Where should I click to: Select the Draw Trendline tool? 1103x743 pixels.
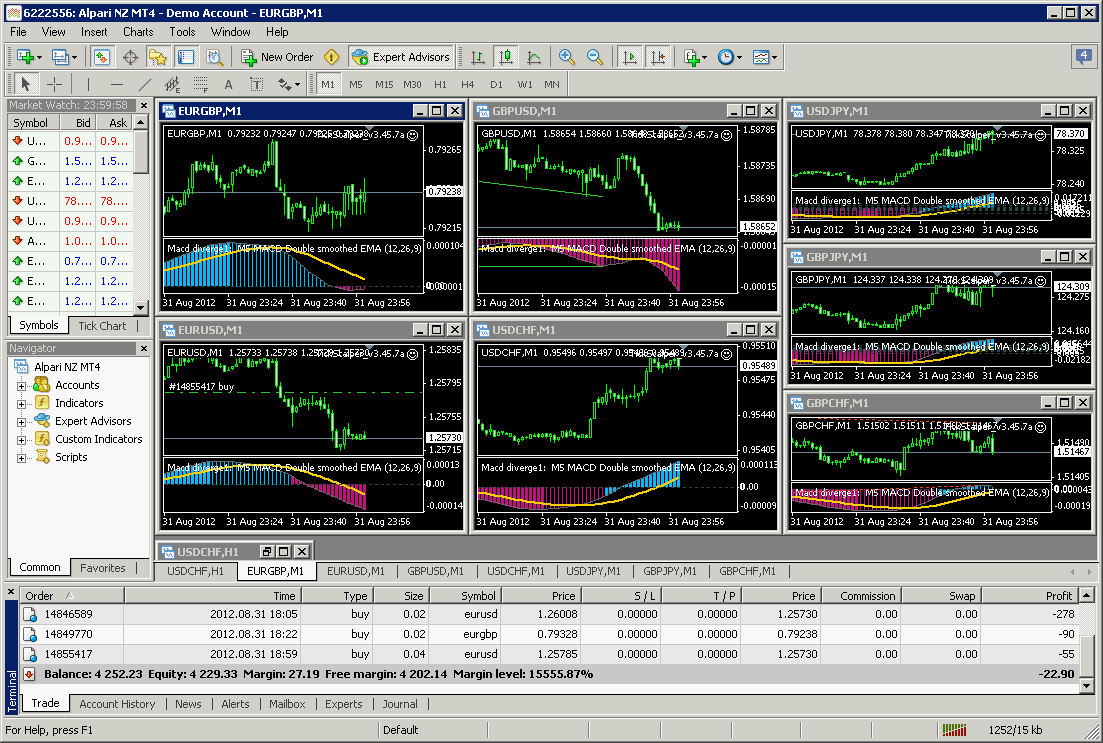point(145,84)
